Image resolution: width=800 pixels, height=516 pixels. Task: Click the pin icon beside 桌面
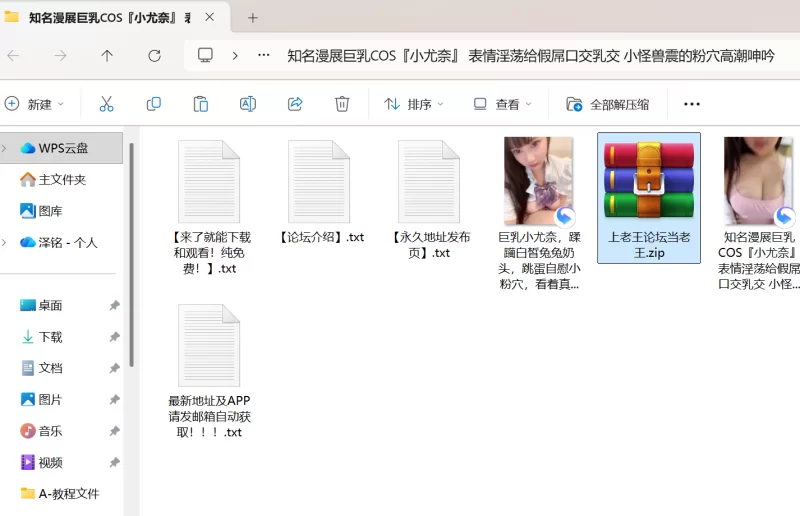point(114,305)
